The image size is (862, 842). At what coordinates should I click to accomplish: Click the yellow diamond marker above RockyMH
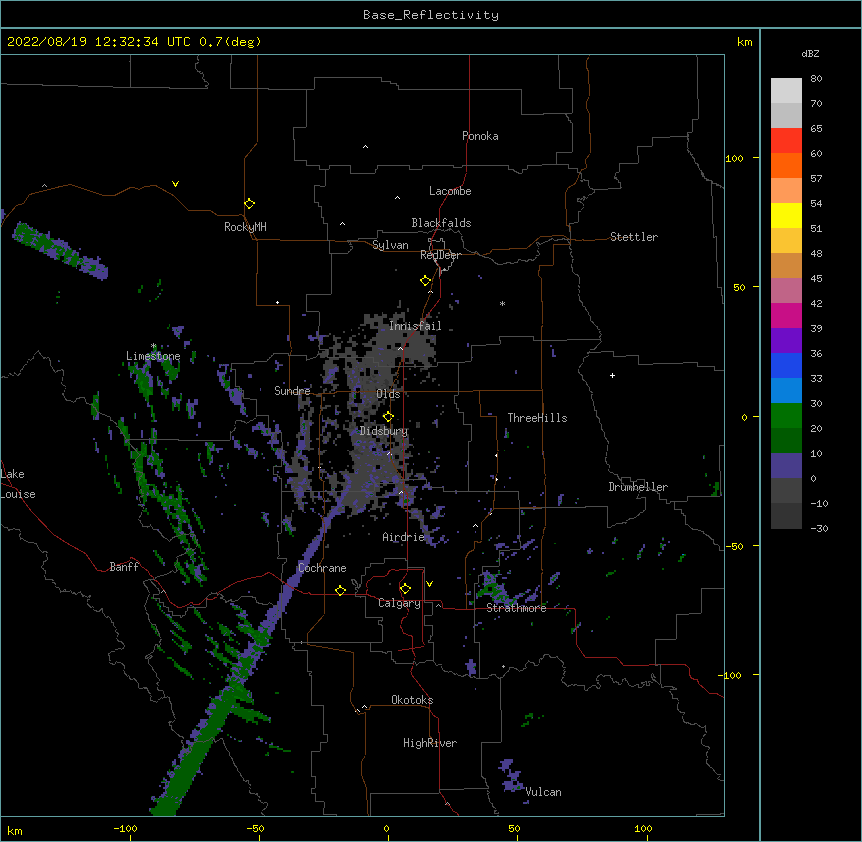pyautogui.click(x=250, y=204)
